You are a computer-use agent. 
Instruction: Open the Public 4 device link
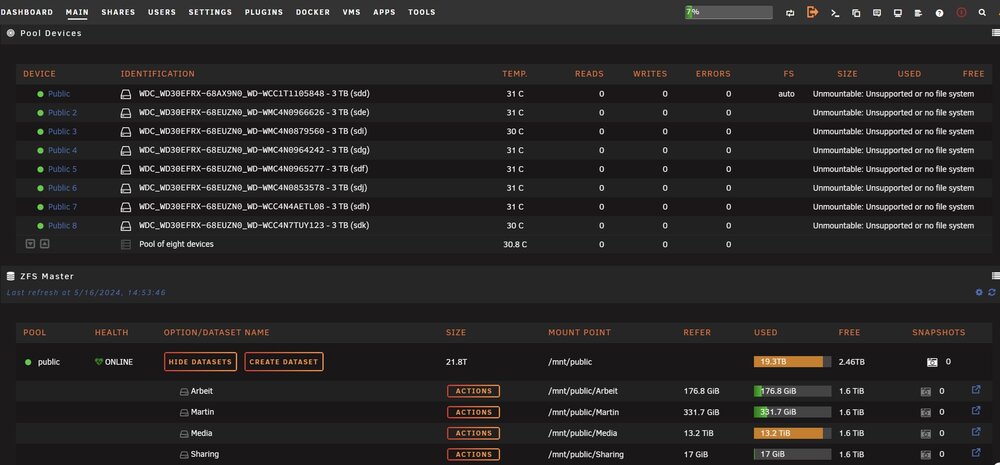62,151
